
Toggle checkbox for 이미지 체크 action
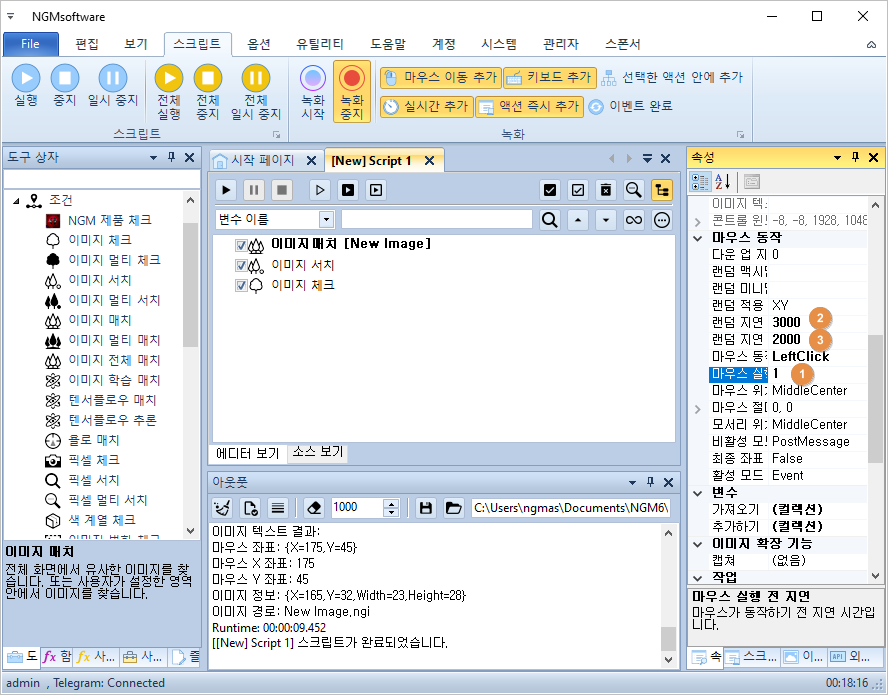pos(241,285)
